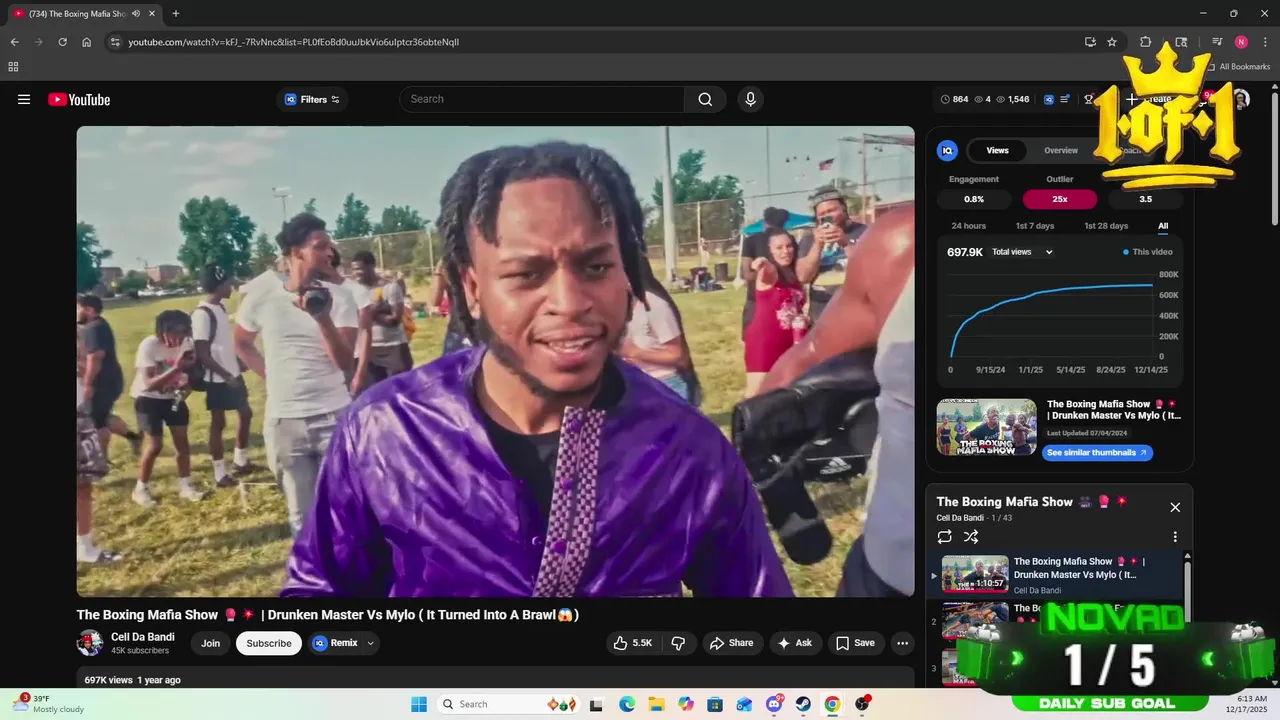Open vidIQ list icon with blue dot

(x=1066, y=99)
